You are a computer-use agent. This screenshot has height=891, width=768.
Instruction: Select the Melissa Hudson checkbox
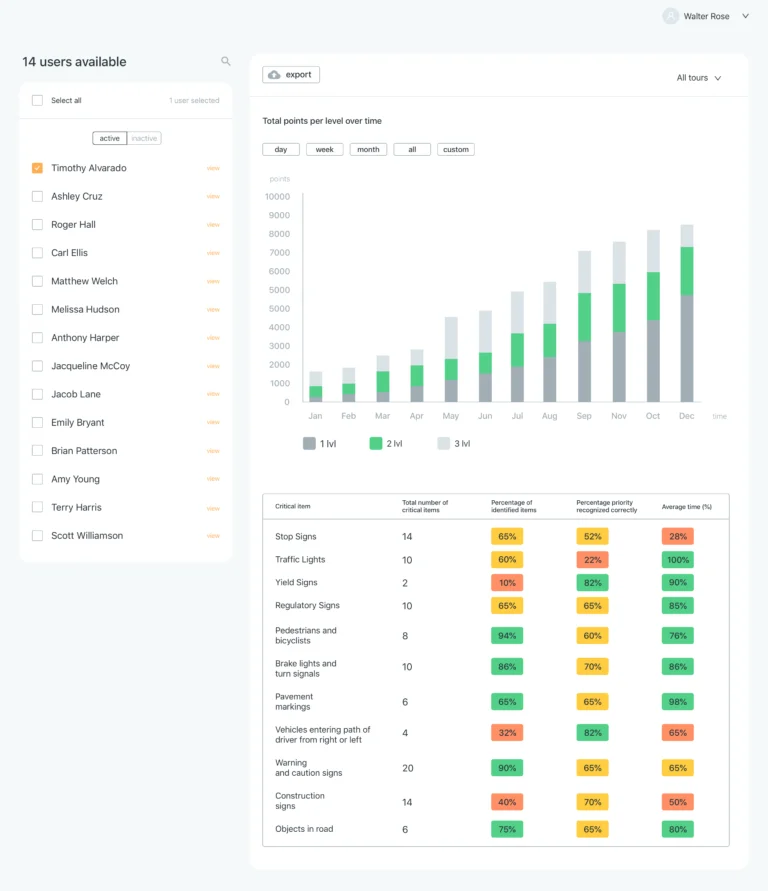tap(37, 310)
